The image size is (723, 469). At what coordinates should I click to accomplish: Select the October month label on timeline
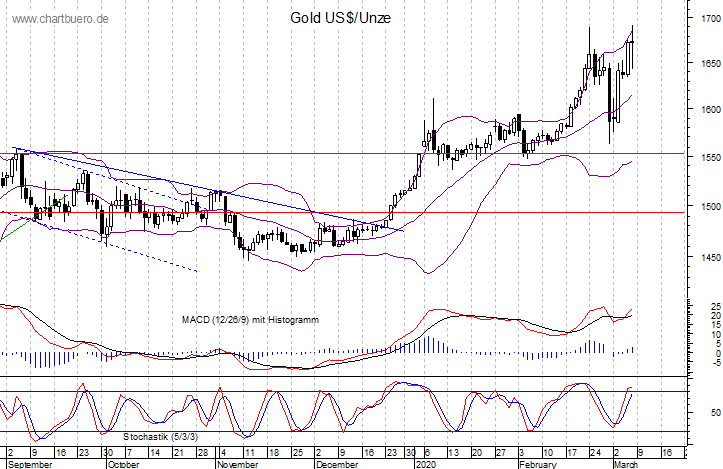(123, 463)
